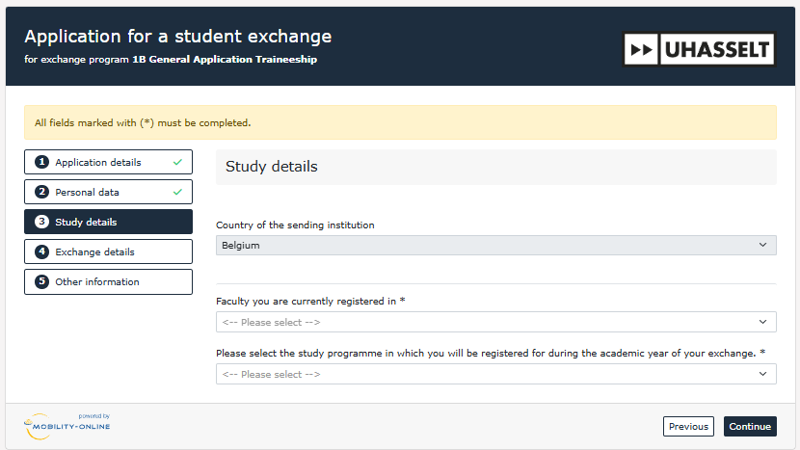Open the Faculty currently registered in dropdown
Viewport: 800px width, 450px height.
pyautogui.click(x=496, y=322)
